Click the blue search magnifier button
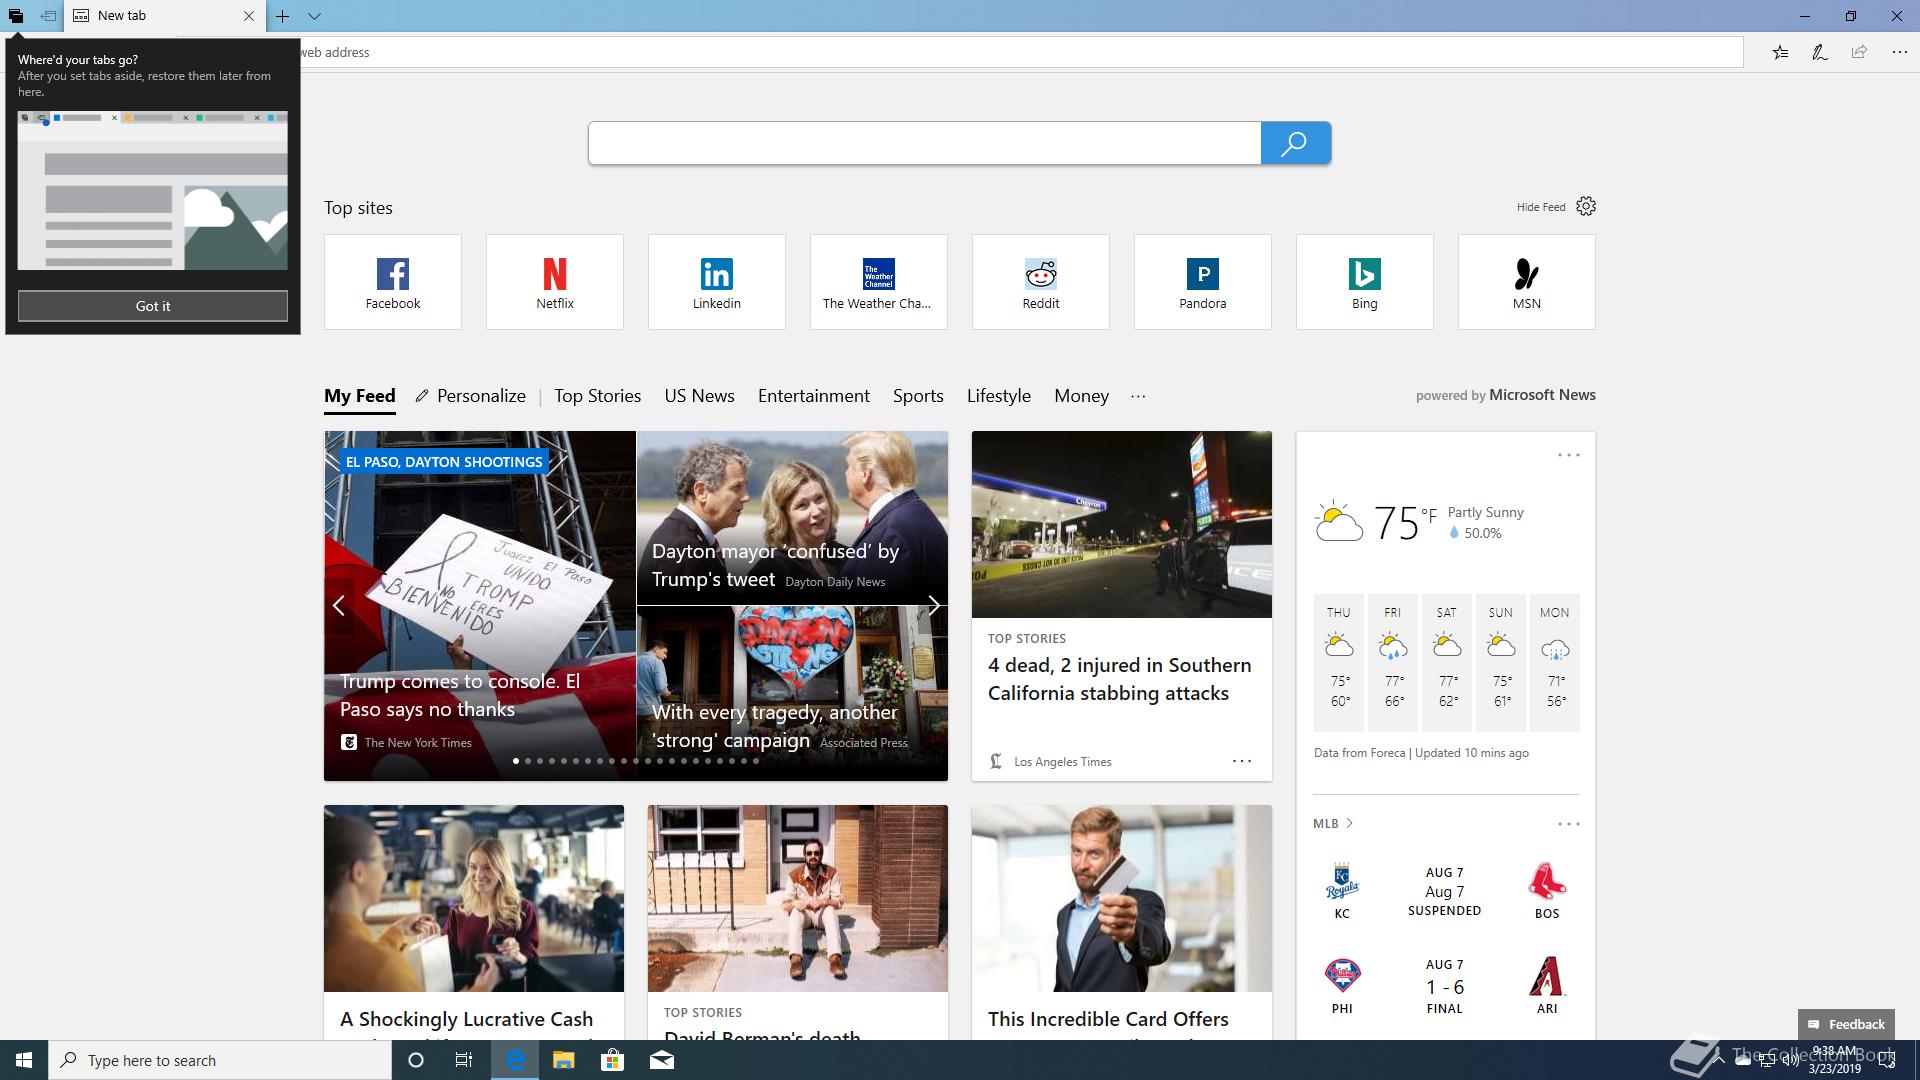The height and width of the screenshot is (1080, 1920). [1295, 143]
